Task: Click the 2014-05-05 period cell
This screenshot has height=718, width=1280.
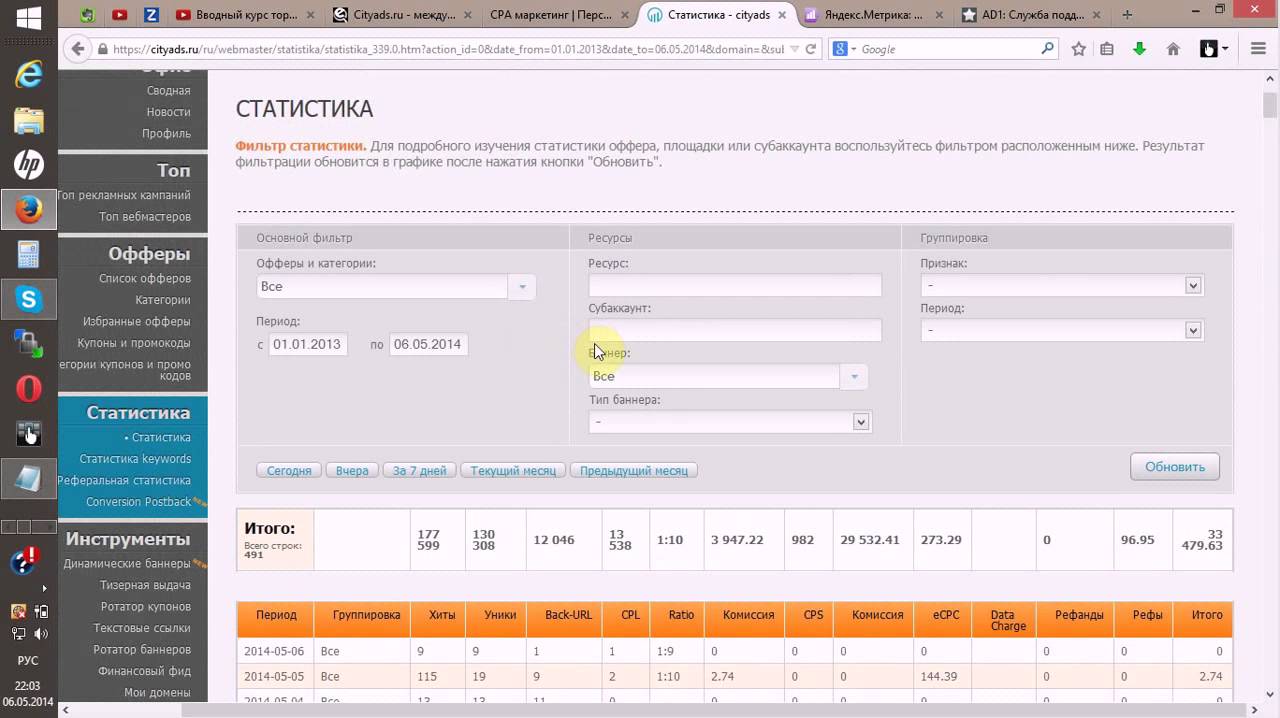Action: tap(274, 677)
